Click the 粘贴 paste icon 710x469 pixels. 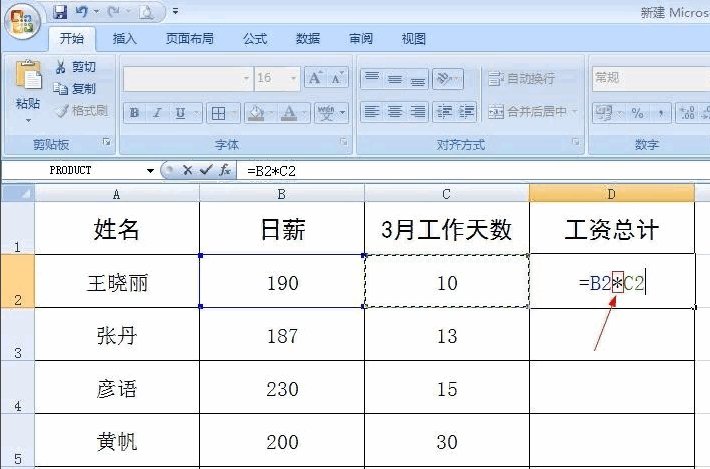pos(29,75)
